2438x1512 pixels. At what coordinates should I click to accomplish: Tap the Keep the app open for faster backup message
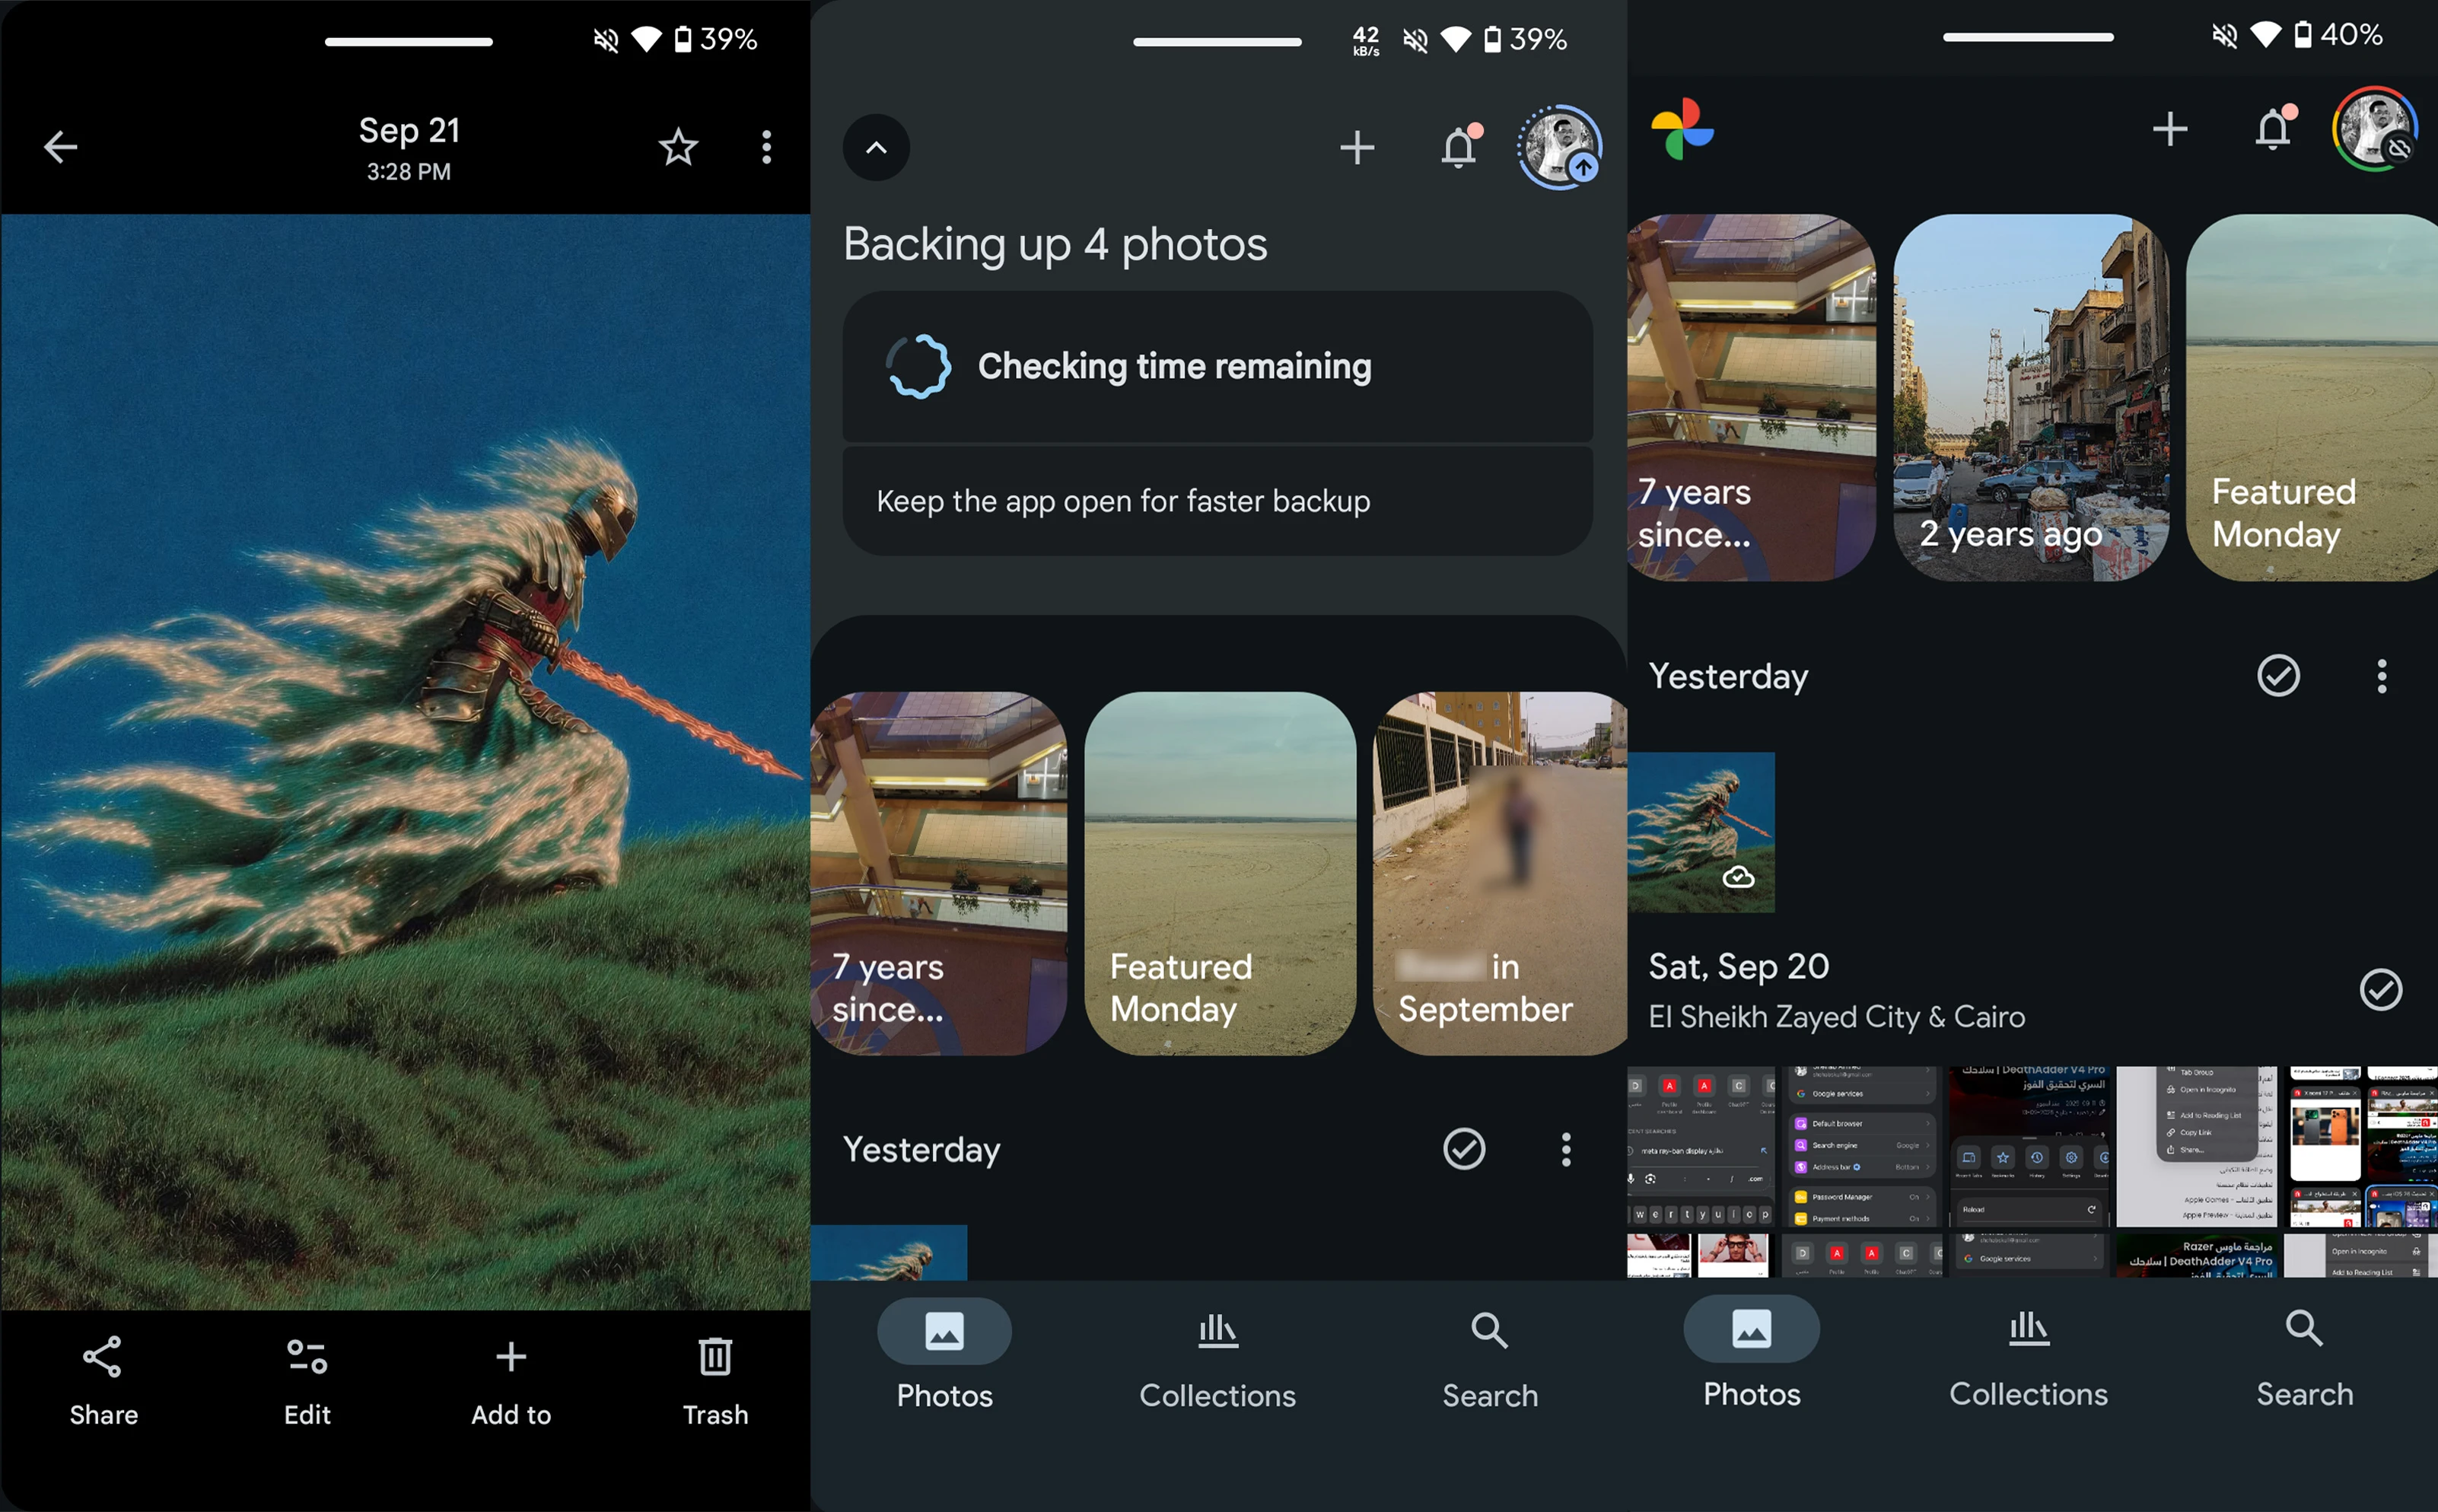coord(1217,501)
